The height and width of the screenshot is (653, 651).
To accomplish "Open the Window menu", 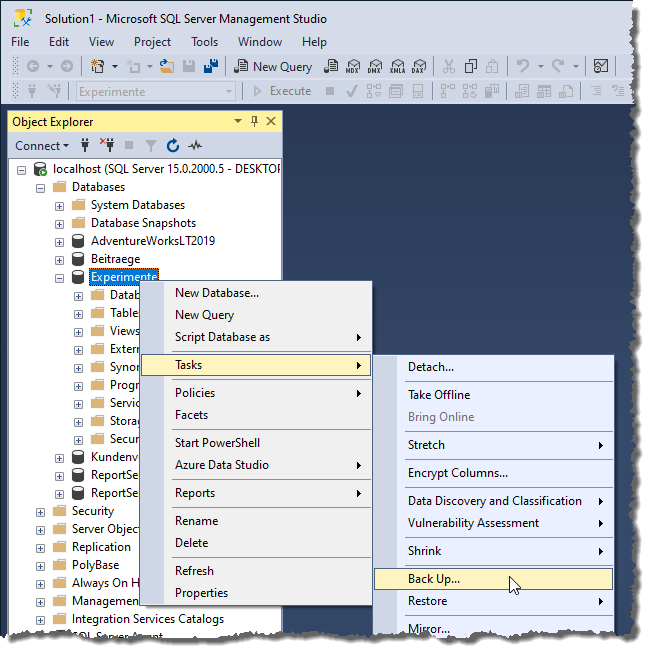I will (x=260, y=42).
